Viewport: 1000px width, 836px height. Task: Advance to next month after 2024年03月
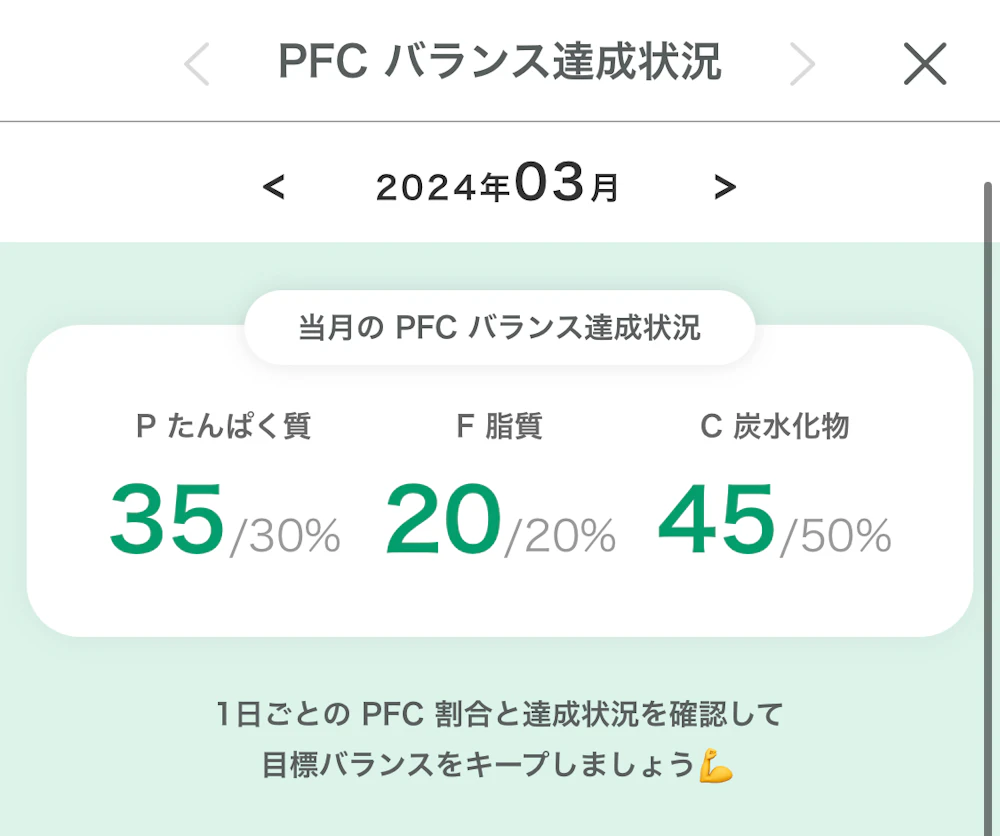point(725,186)
